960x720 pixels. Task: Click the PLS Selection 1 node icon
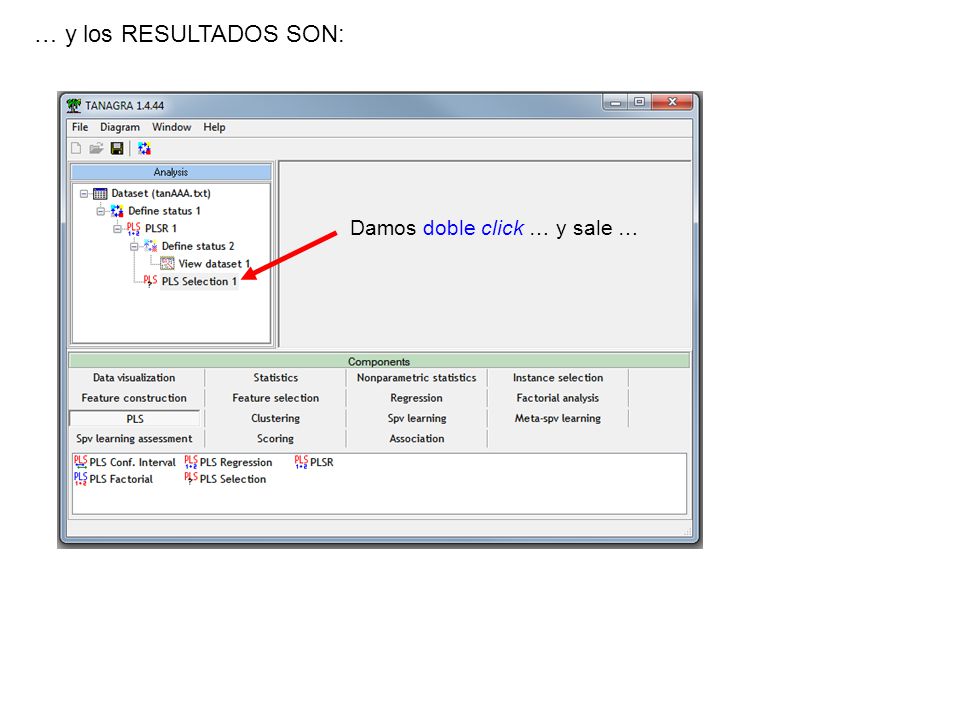[150, 281]
